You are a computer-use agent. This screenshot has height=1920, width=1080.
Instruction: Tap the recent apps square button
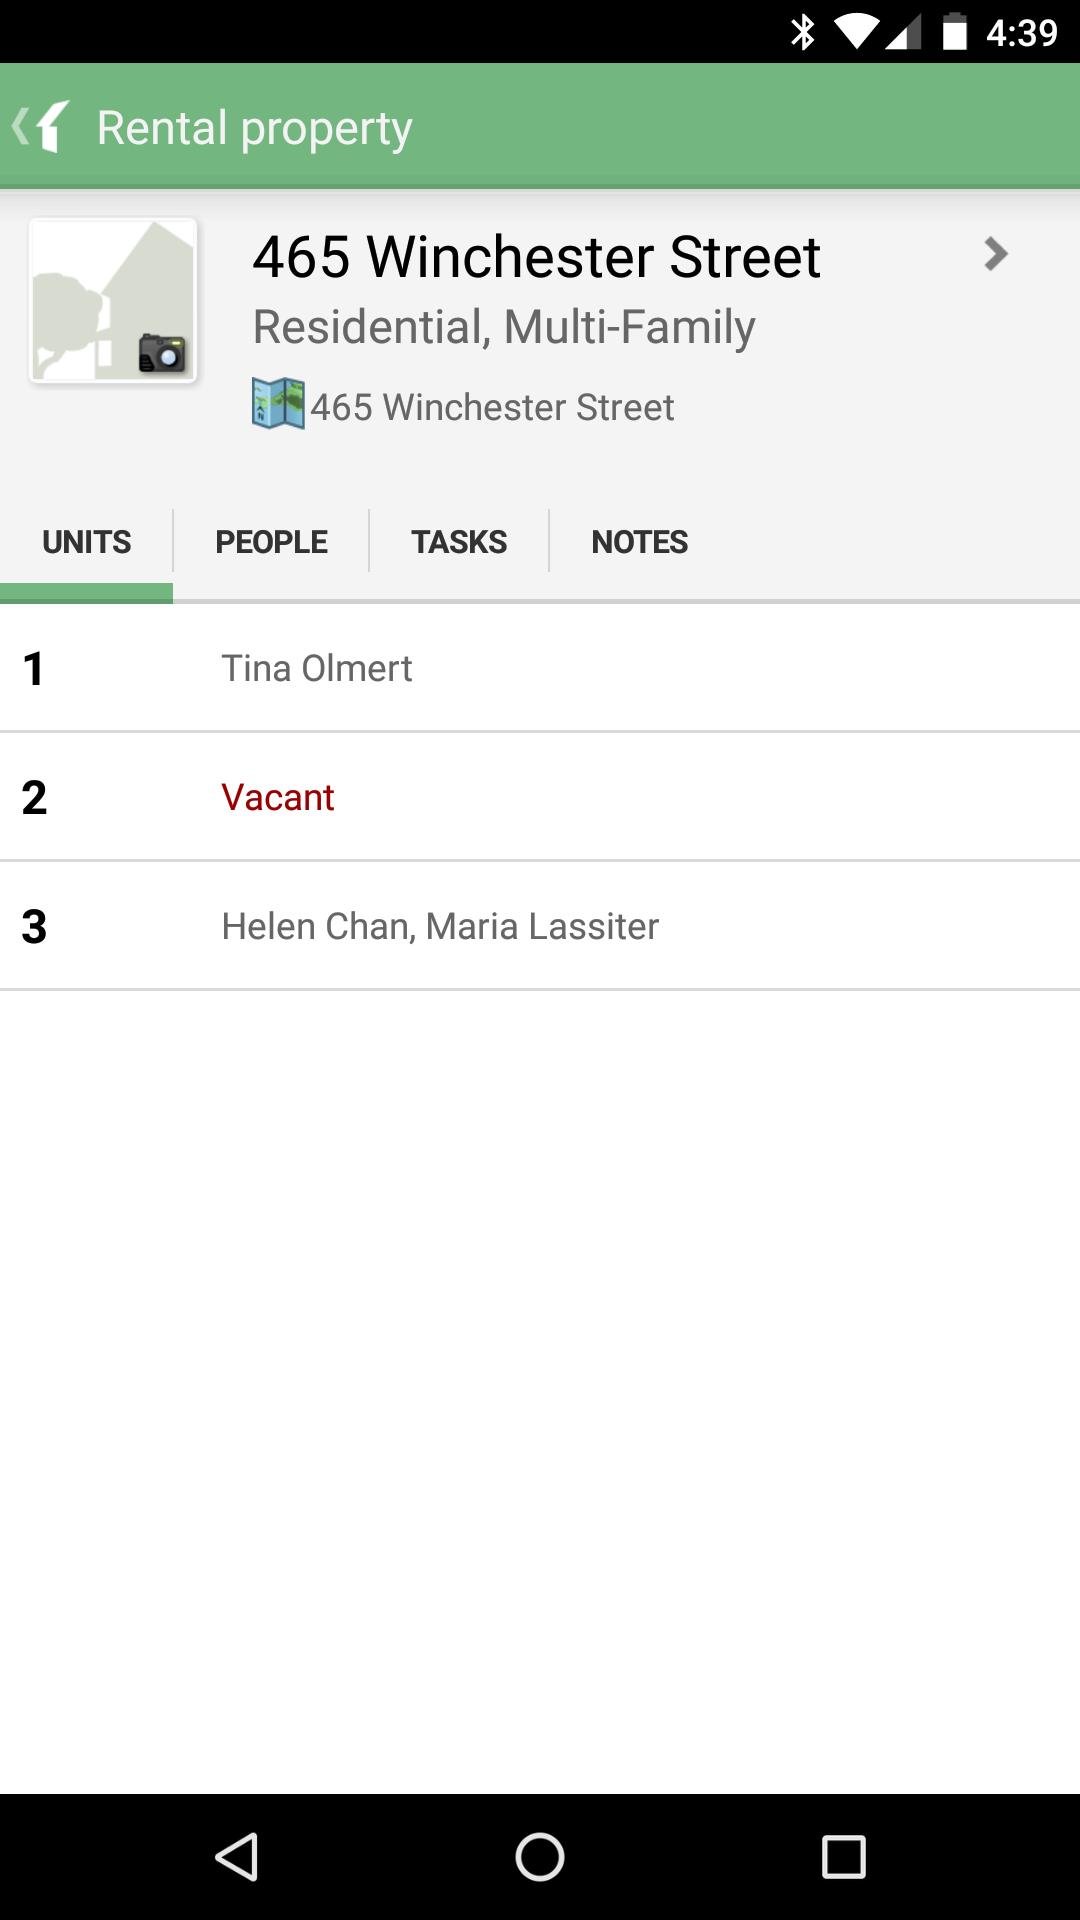point(843,1857)
